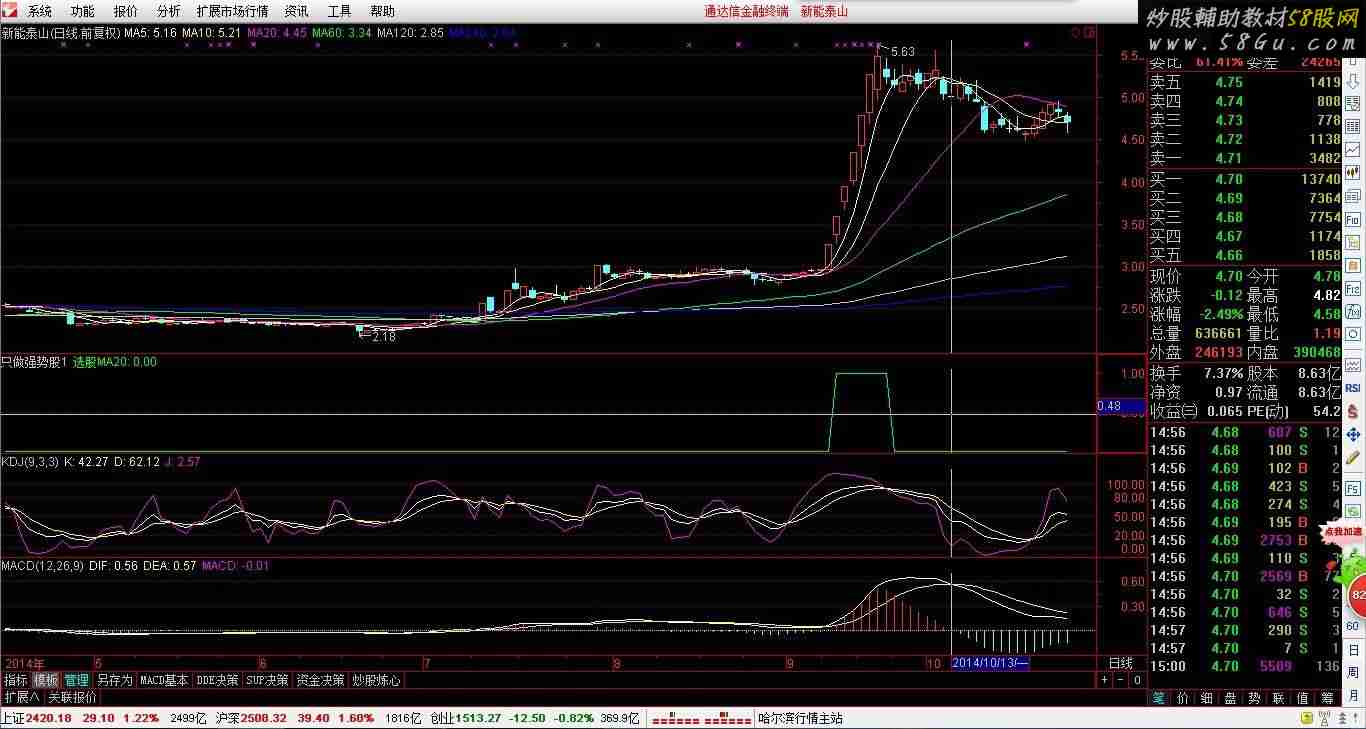The height and width of the screenshot is (729, 1366).
Task: Select the 资金决策 template
Action: pos(320,680)
